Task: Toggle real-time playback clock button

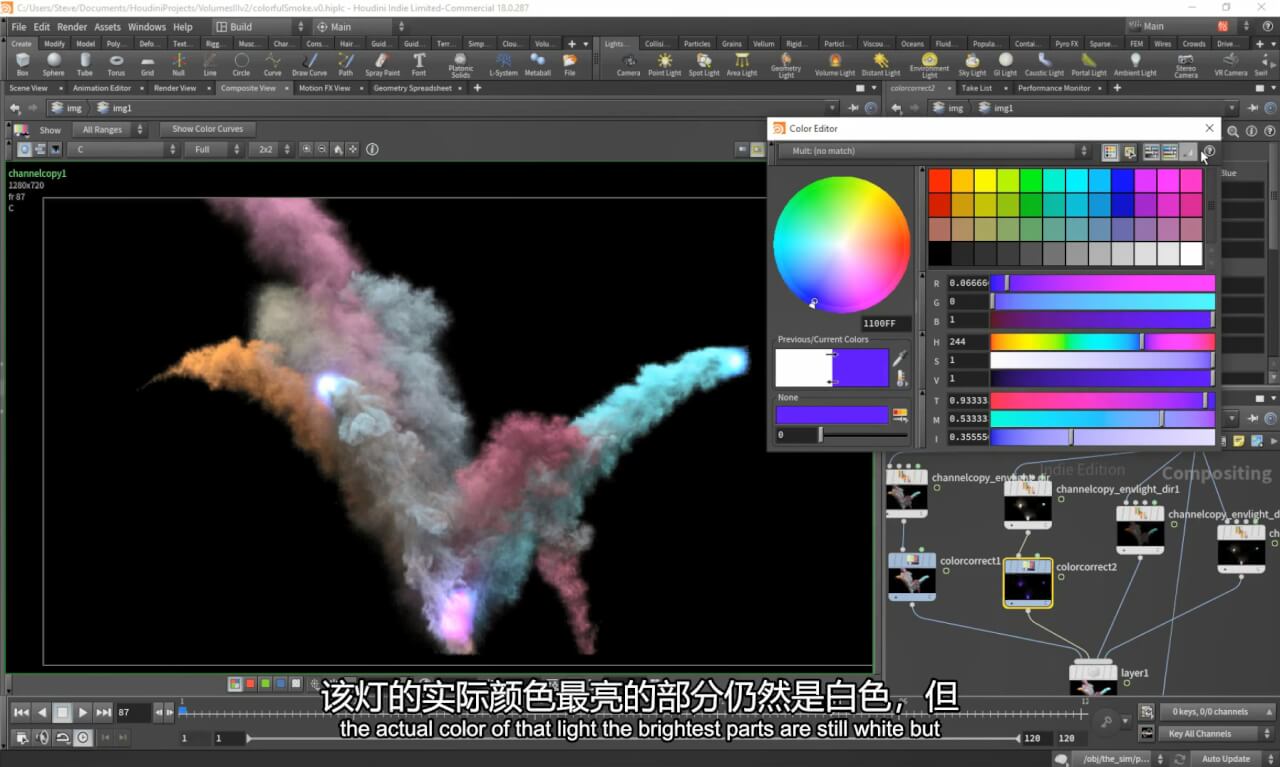Action: 82,737
